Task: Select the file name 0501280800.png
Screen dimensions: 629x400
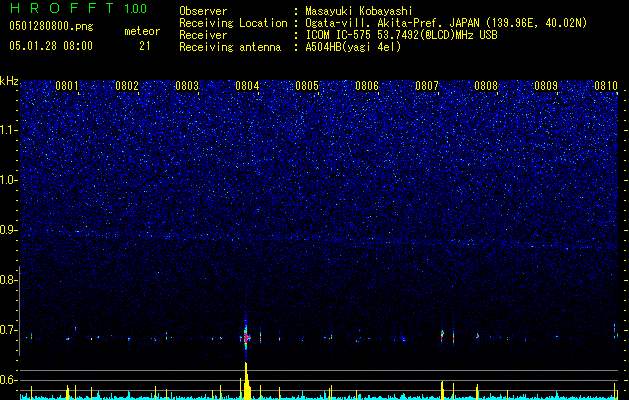Action: 51,26
